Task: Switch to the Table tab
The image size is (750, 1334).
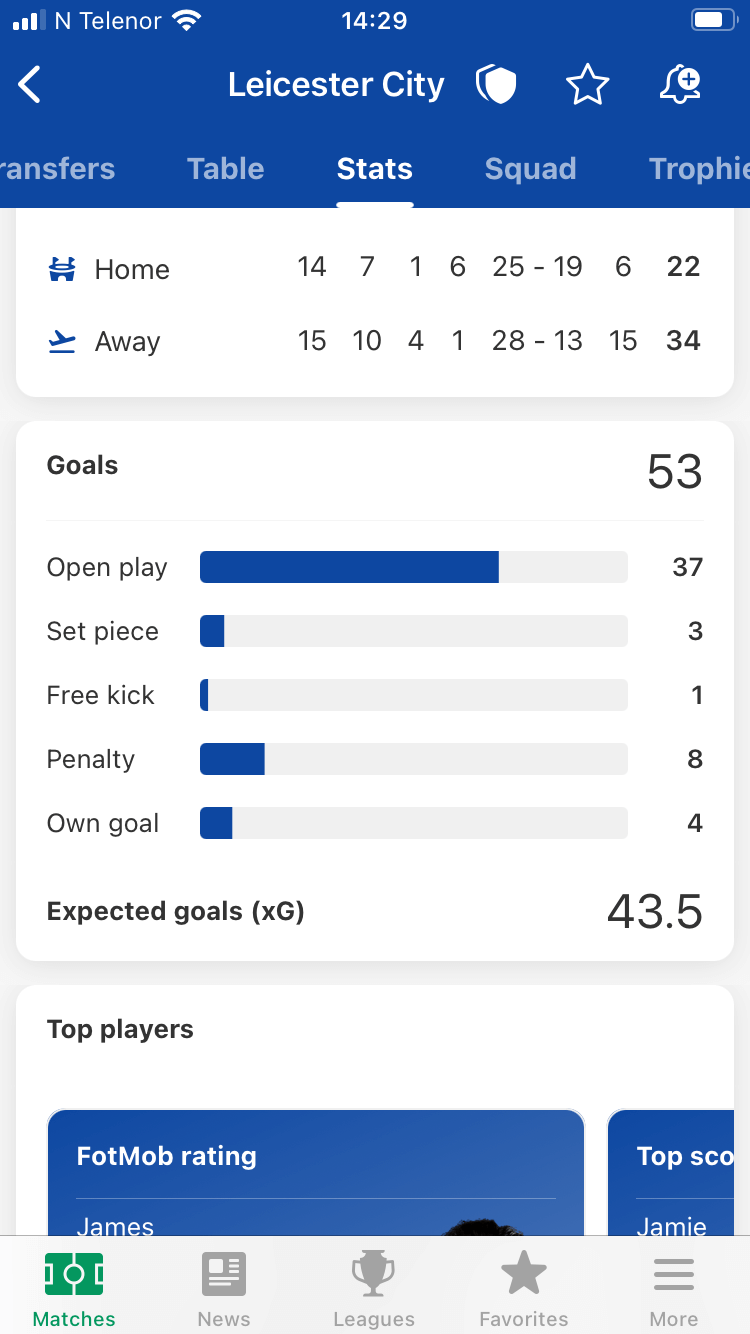Action: (x=225, y=169)
